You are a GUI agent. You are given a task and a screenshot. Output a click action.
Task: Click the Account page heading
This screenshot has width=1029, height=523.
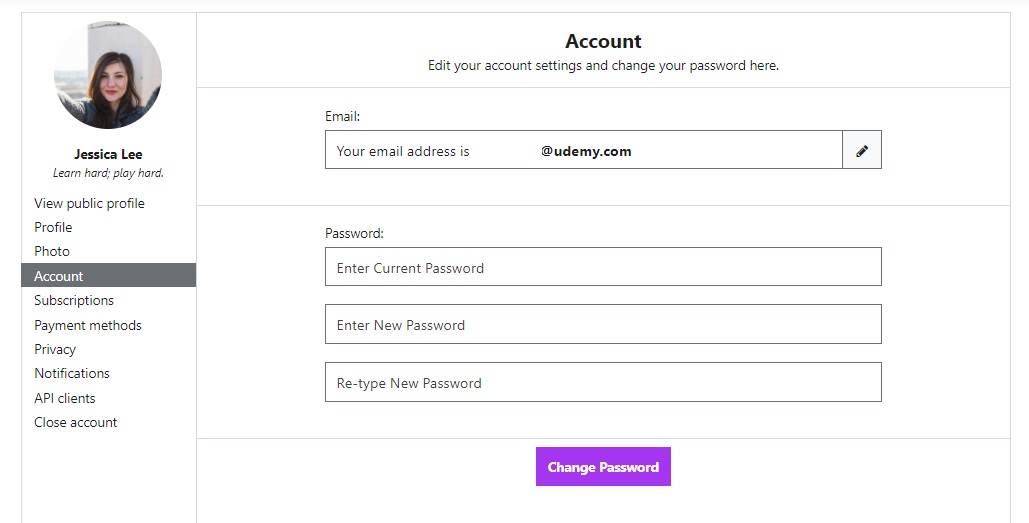pyautogui.click(x=603, y=41)
